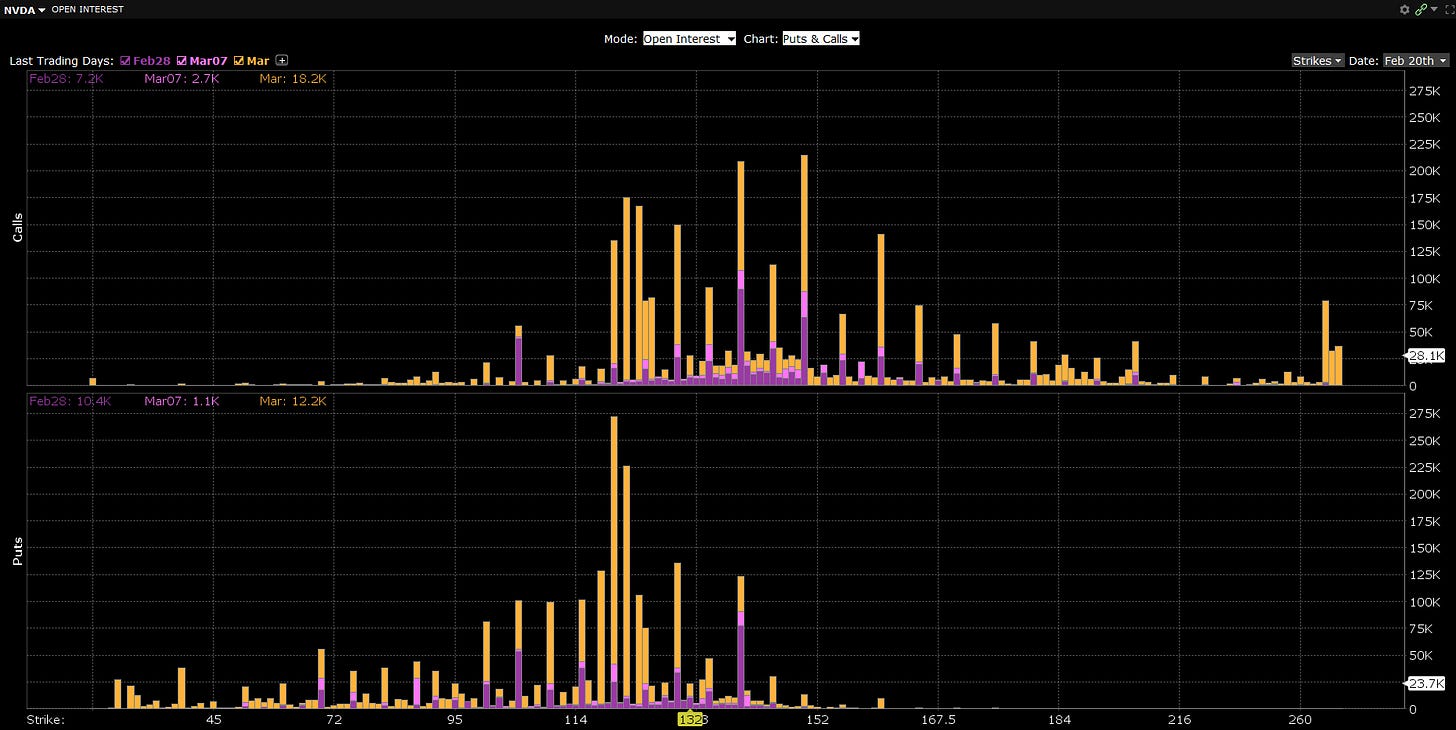This screenshot has height=730, width=1456.
Task: Maximize the panel with the fullscreen icon
Action: [x=1449, y=9]
